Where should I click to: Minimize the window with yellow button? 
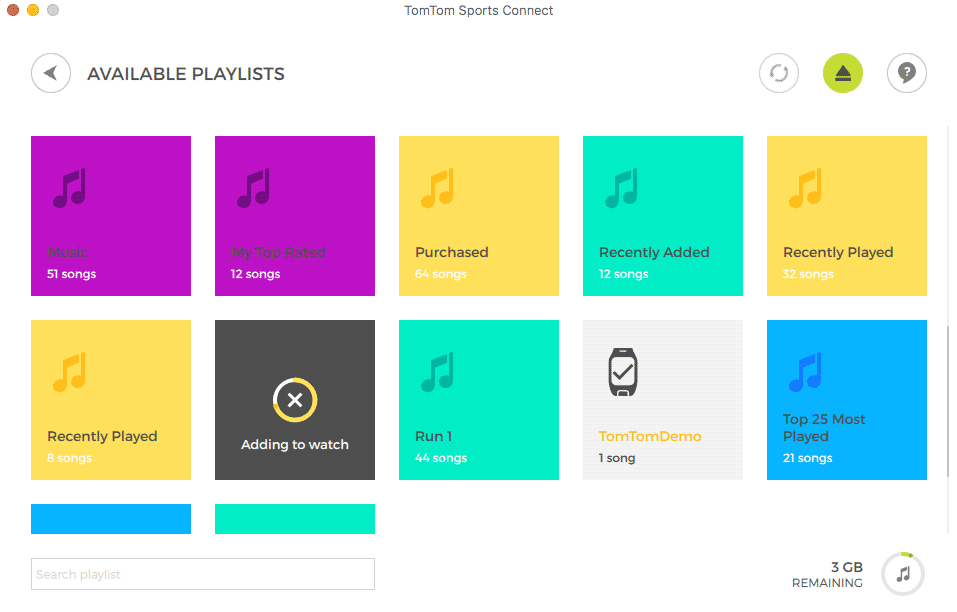(33, 10)
